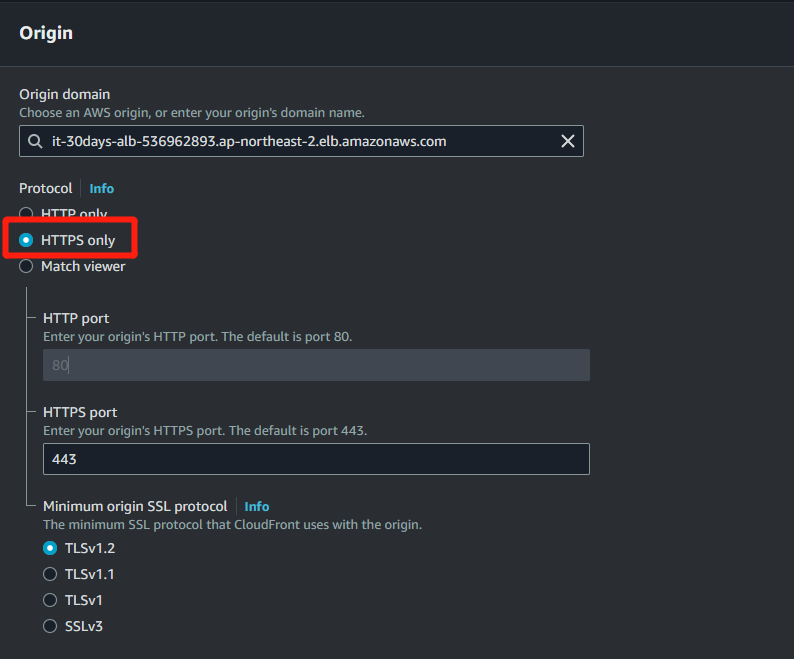The width and height of the screenshot is (794, 659).
Task: Click the HTTP port field showing 80
Action: [x=316, y=365]
